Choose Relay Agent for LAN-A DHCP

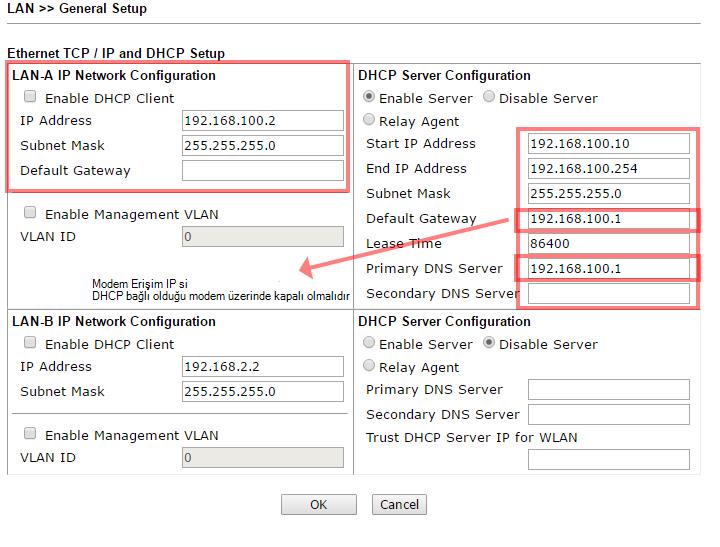pos(370,120)
